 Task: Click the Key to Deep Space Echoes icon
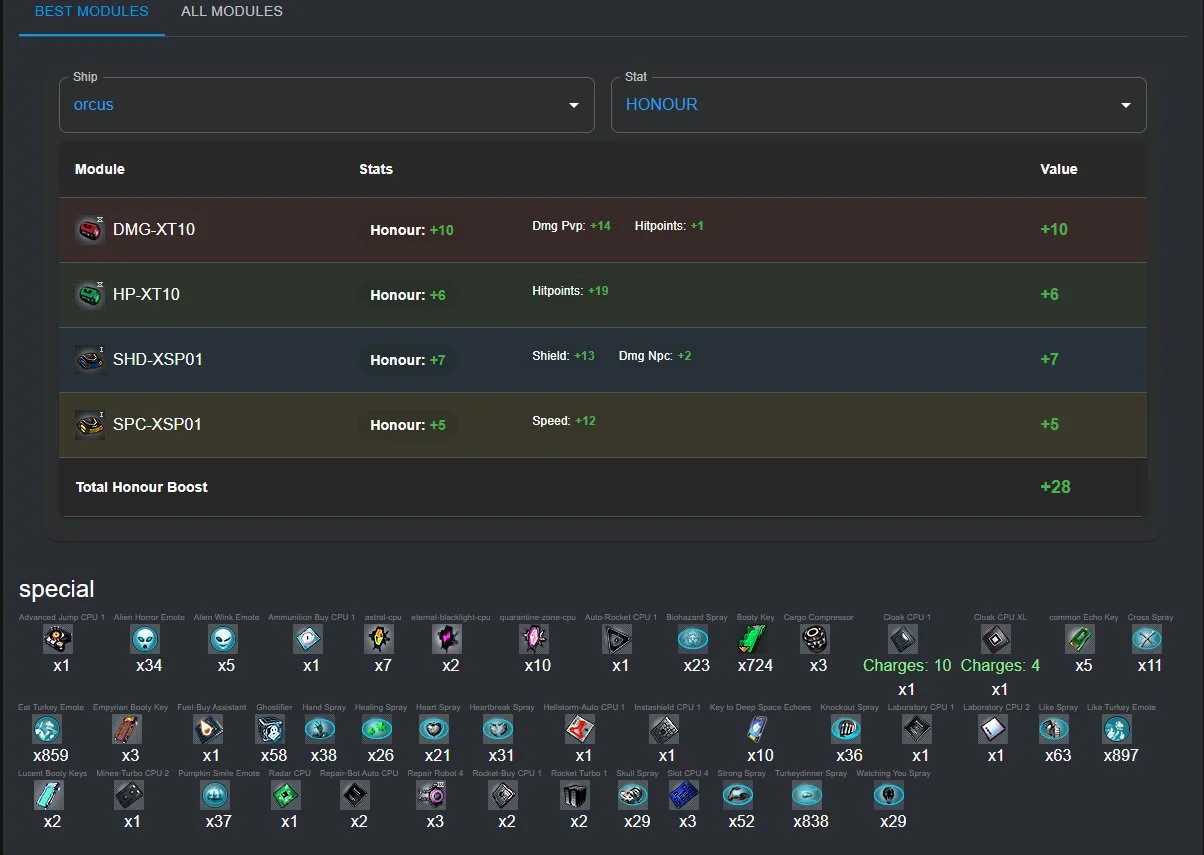tap(759, 730)
